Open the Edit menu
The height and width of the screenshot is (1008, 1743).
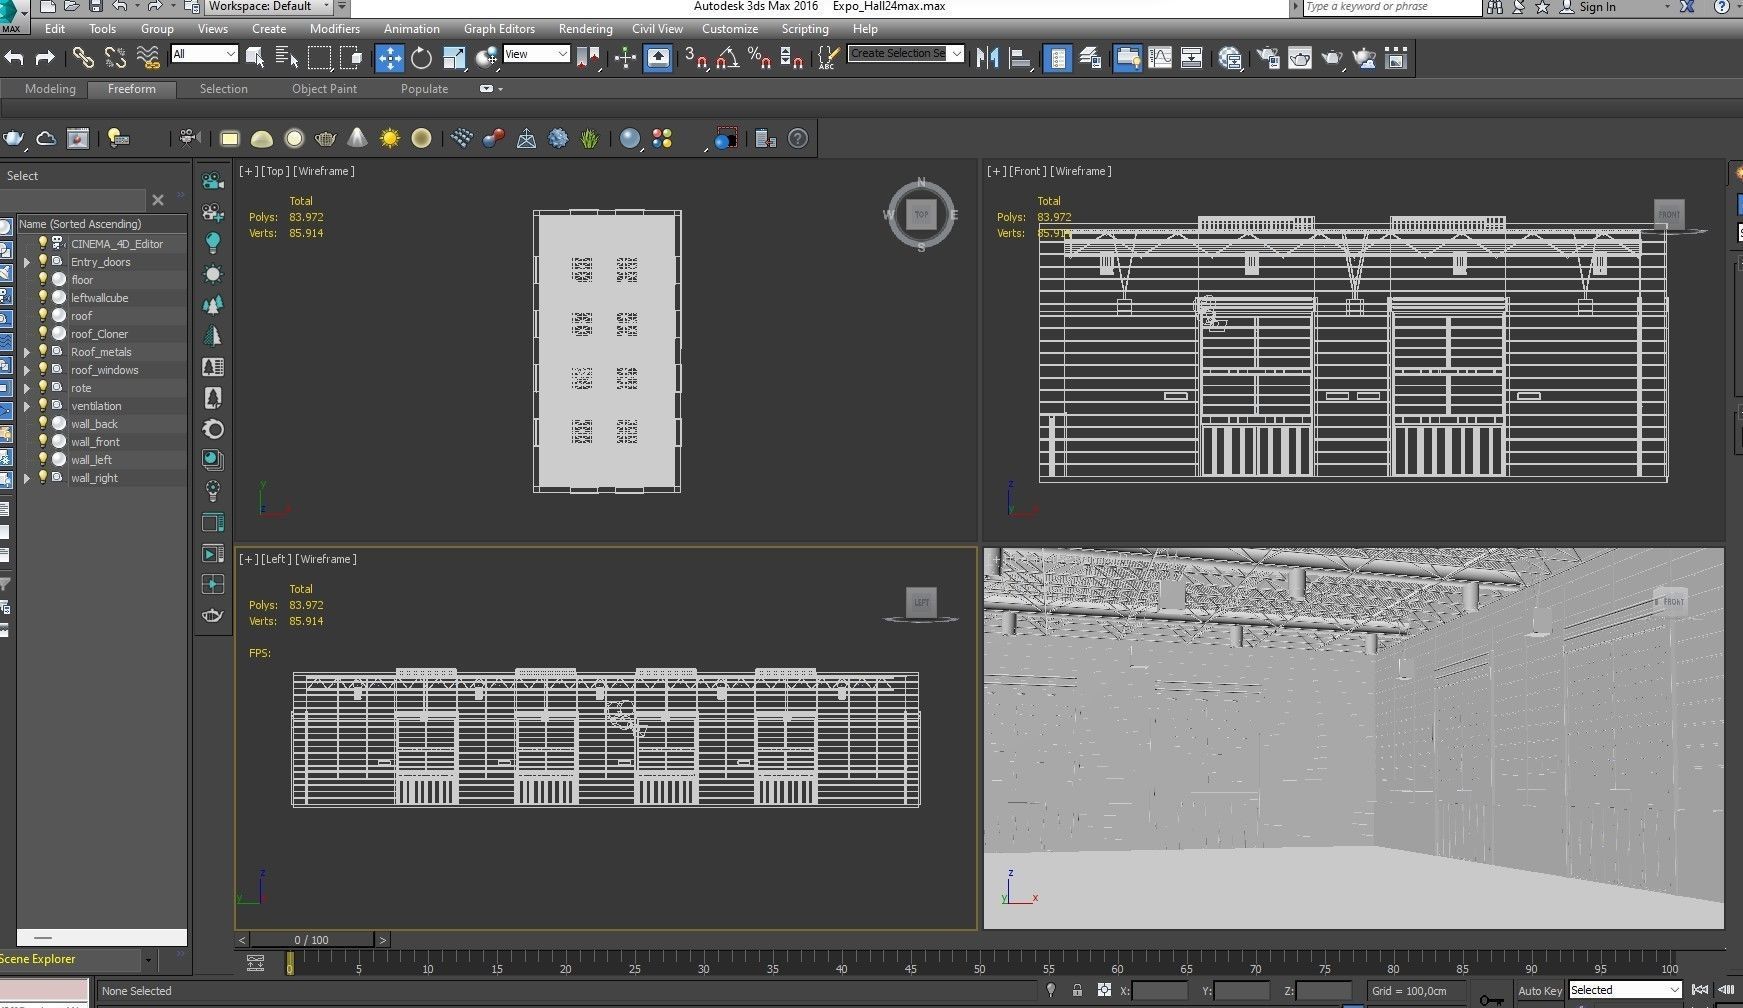[x=55, y=29]
